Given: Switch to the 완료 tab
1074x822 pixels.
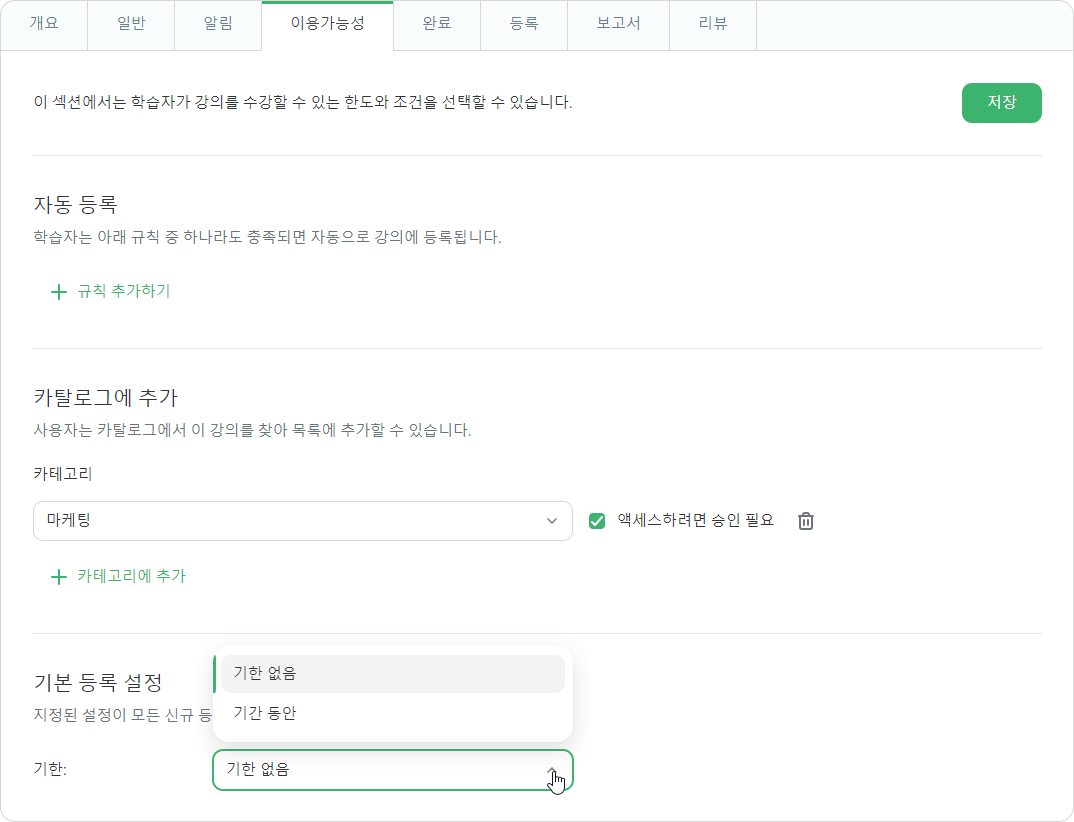Looking at the screenshot, I should 437,25.
